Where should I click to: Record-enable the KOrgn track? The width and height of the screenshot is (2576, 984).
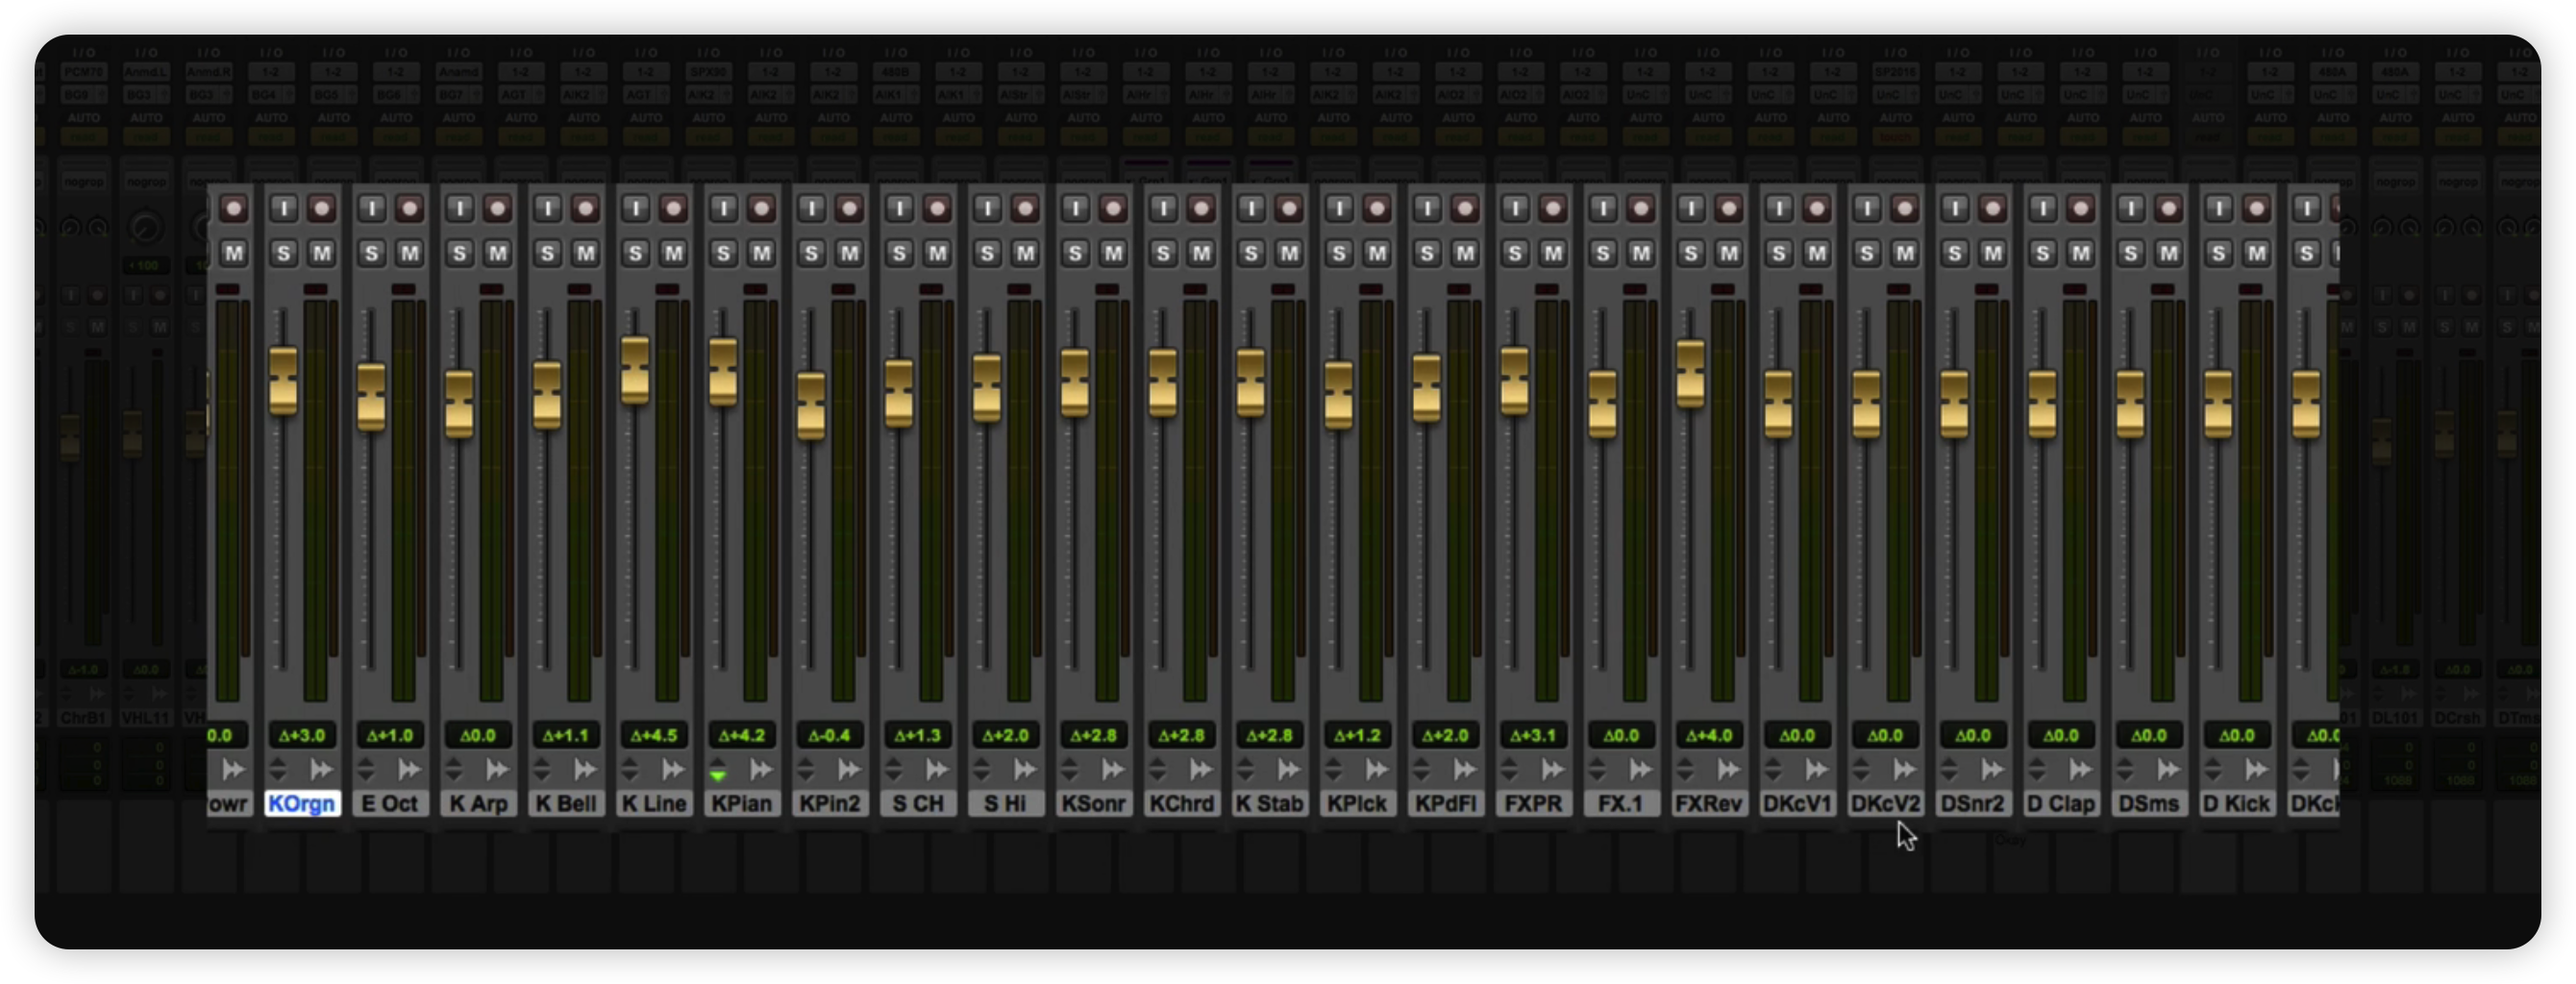[x=322, y=208]
